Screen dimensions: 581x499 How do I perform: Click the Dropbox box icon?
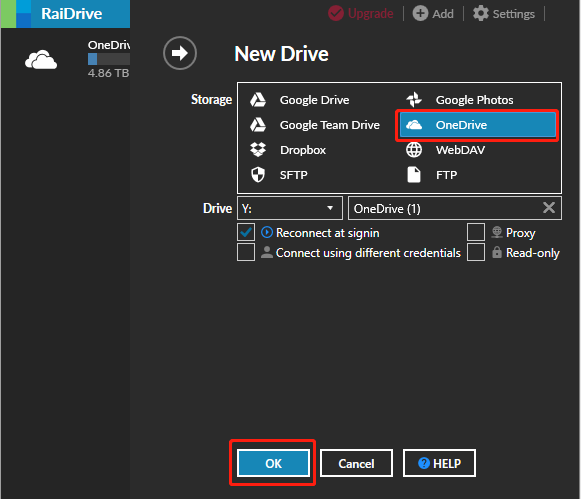click(258, 150)
